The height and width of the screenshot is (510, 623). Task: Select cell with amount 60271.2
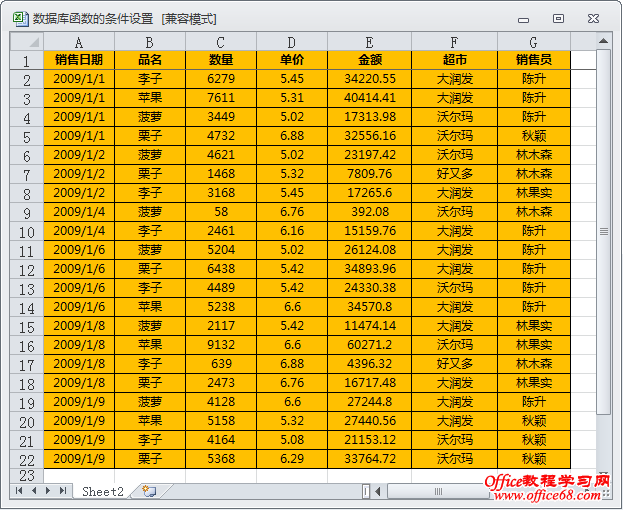click(370, 345)
